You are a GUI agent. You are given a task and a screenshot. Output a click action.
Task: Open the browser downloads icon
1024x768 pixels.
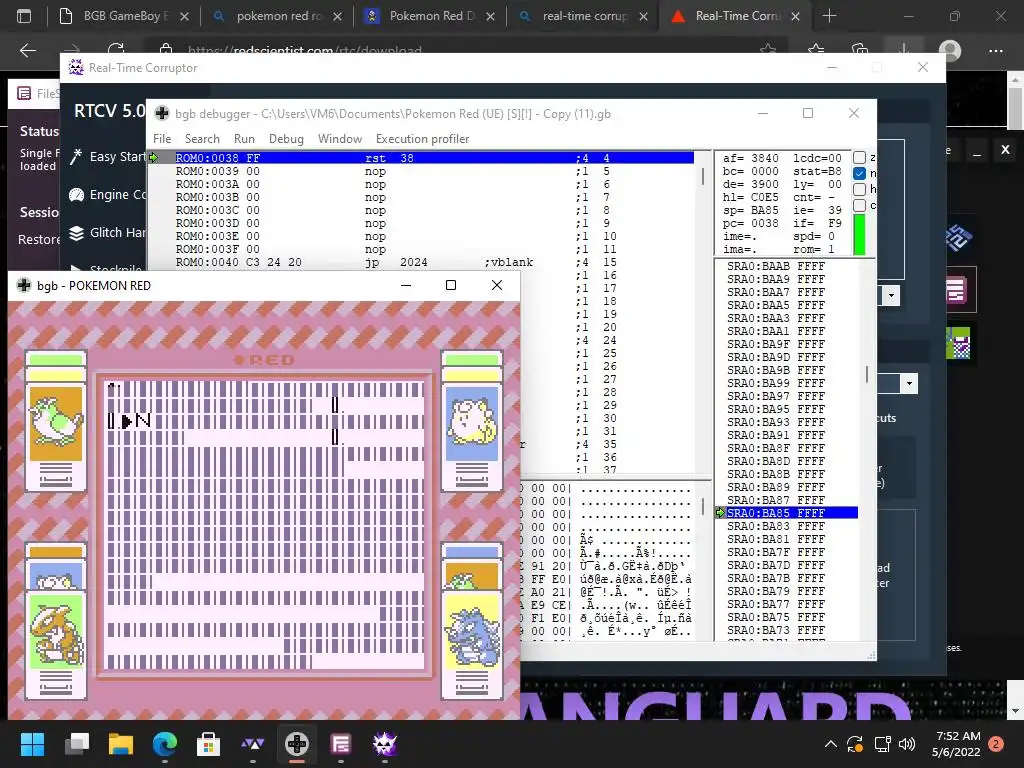(904, 50)
